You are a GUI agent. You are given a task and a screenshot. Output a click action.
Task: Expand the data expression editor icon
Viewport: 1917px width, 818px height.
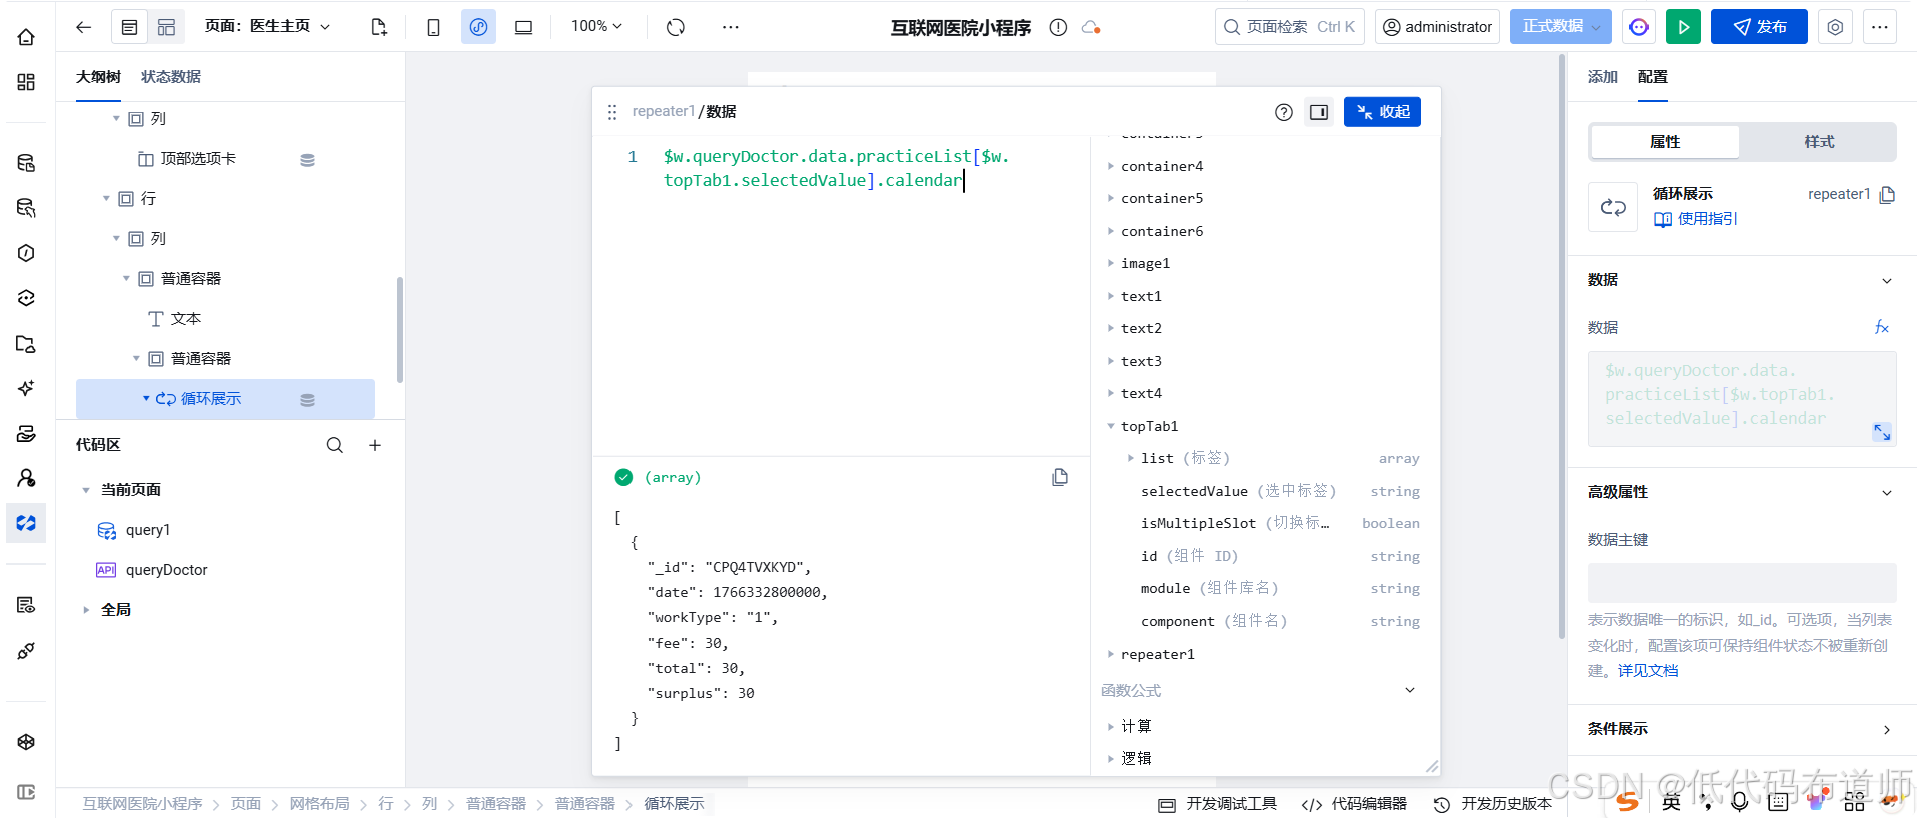pos(1882,432)
